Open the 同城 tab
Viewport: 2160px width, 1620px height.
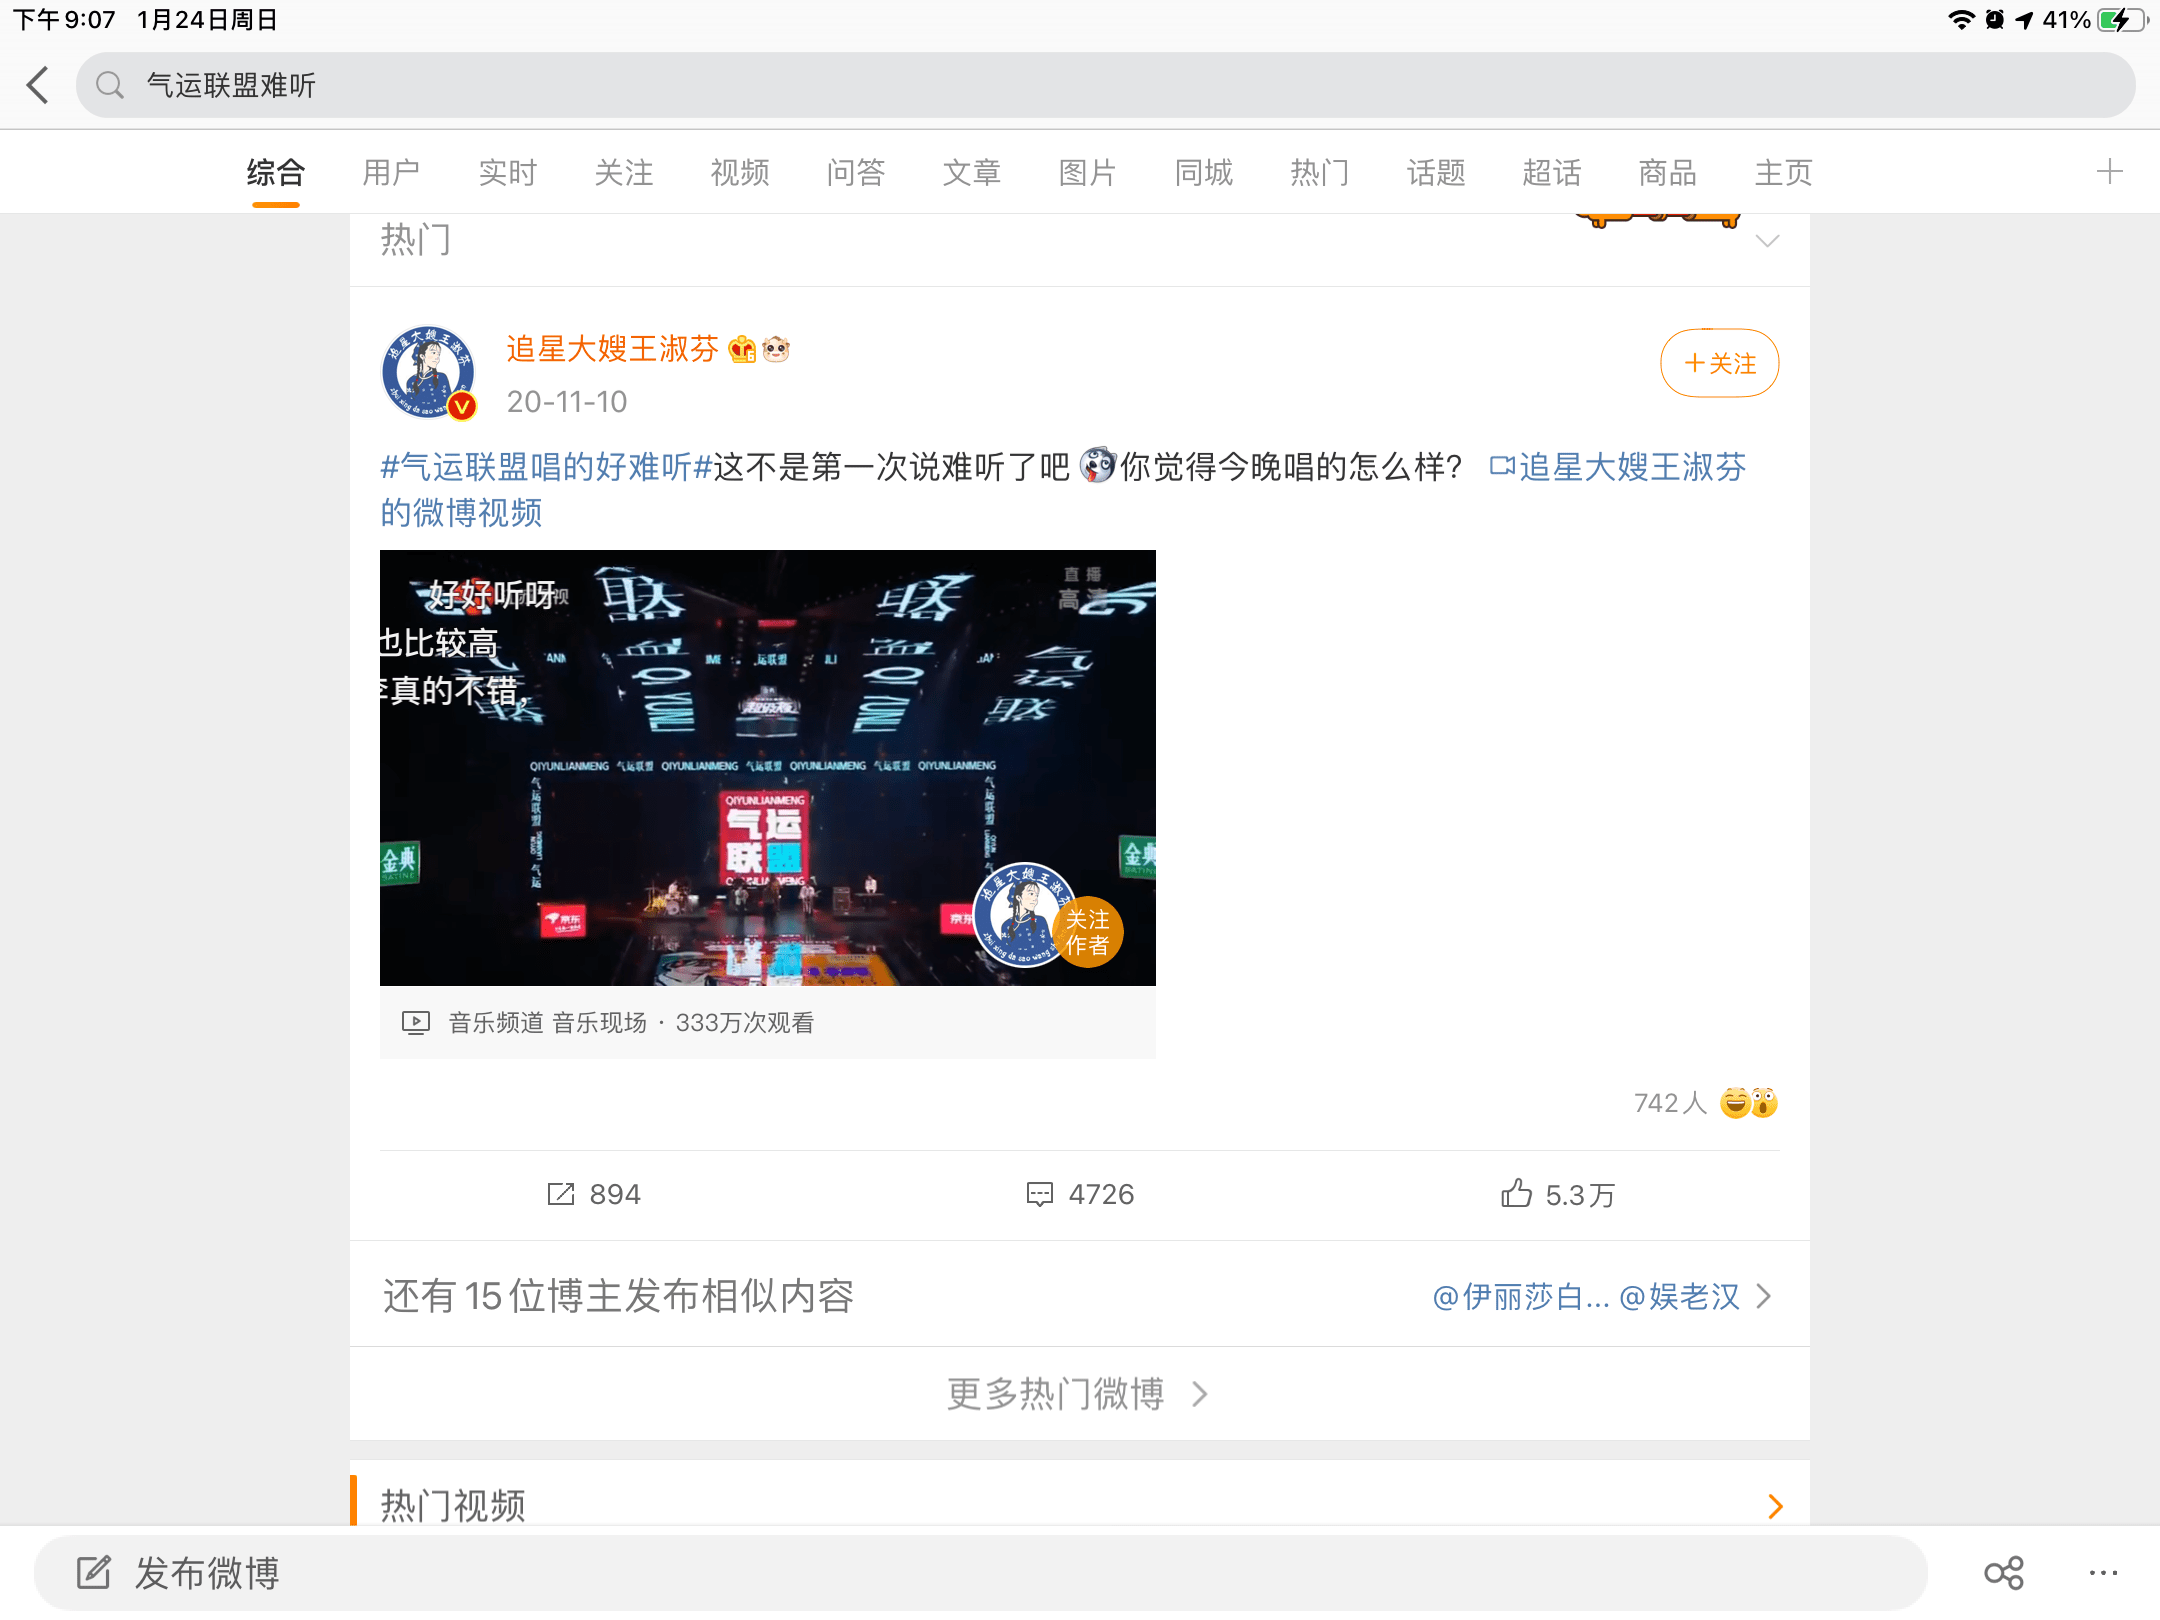(x=1203, y=172)
